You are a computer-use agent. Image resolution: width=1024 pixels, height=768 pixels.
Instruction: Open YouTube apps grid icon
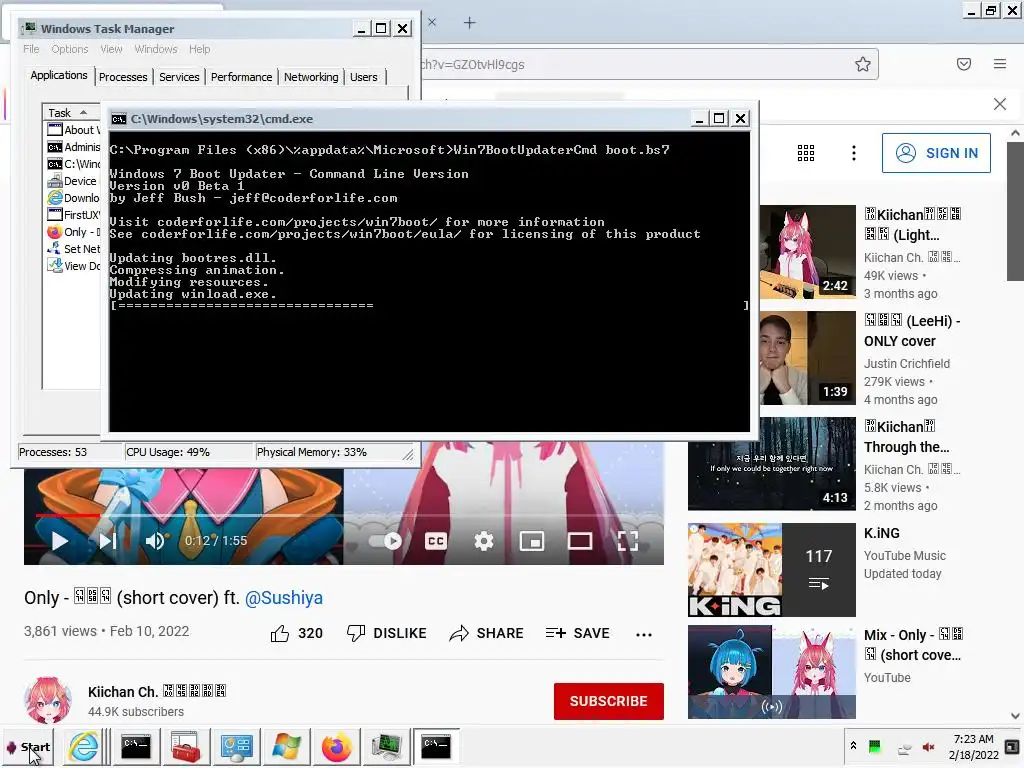[806, 153]
